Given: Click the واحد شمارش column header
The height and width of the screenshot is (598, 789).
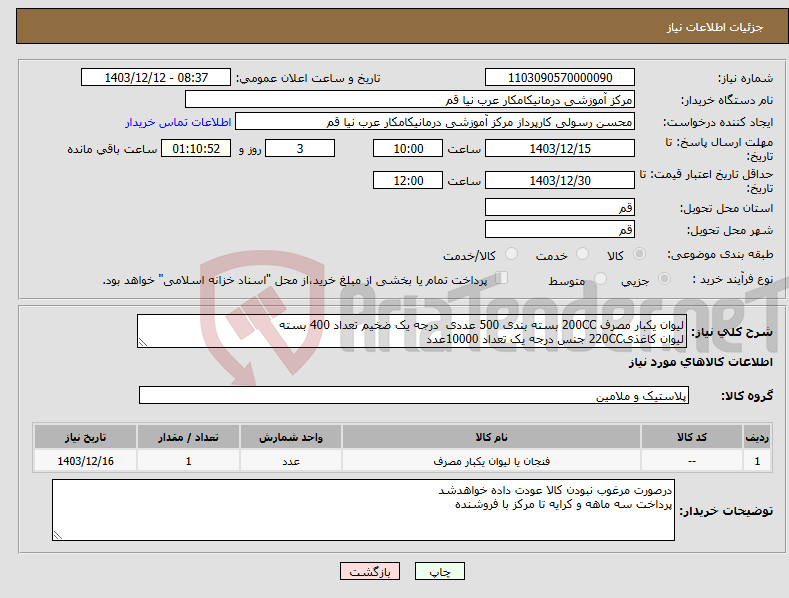Looking at the screenshot, I should [x=291, y=436].
